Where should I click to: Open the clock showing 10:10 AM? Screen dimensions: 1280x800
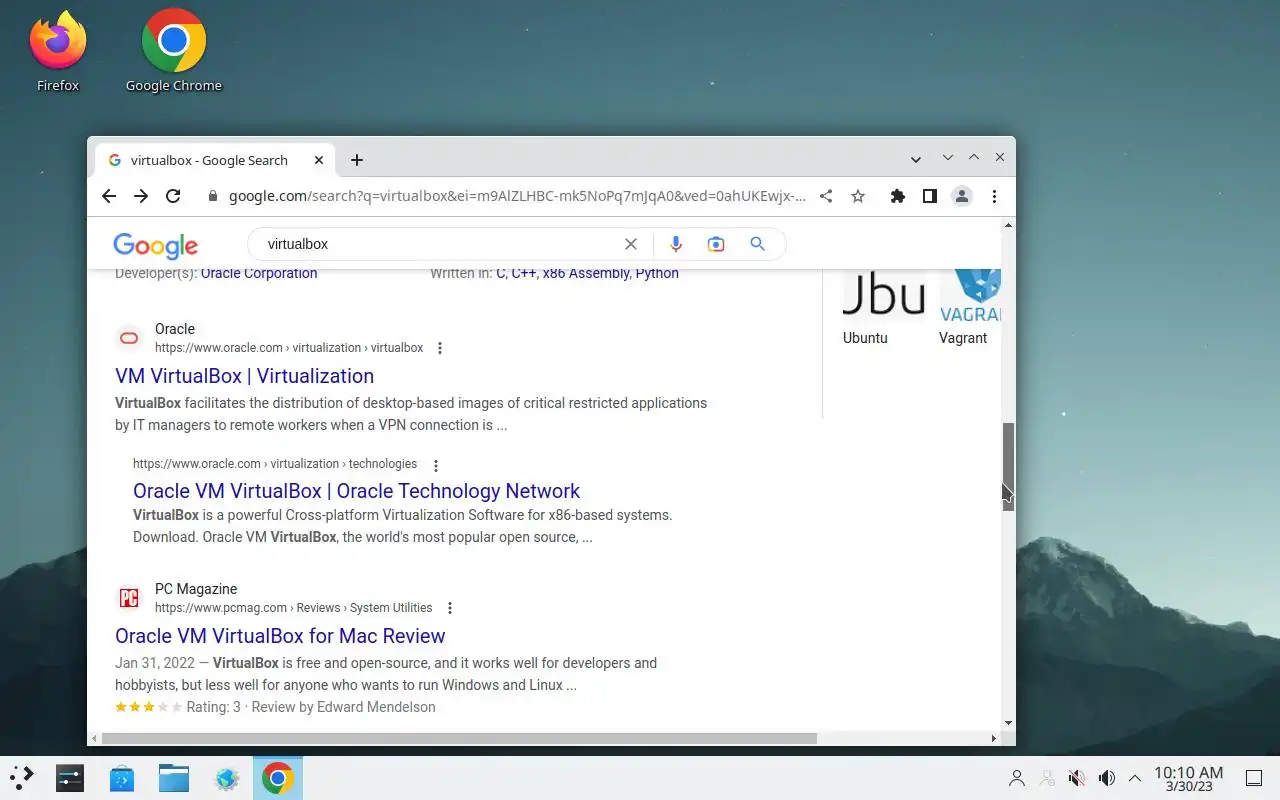(1189, 778)
